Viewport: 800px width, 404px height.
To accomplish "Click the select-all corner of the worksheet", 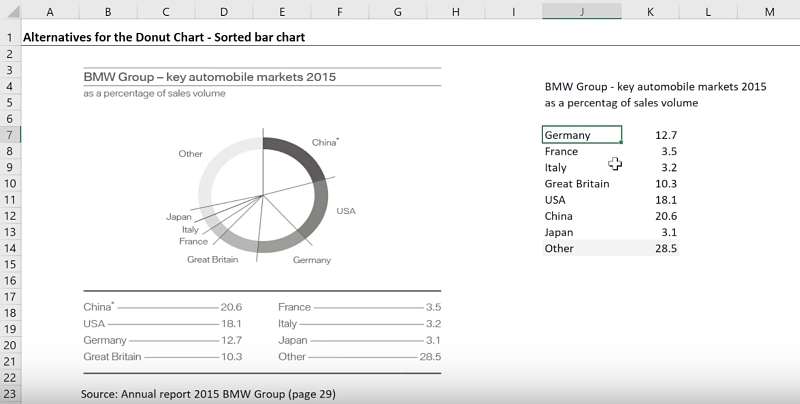I will [x=9, y=10].
